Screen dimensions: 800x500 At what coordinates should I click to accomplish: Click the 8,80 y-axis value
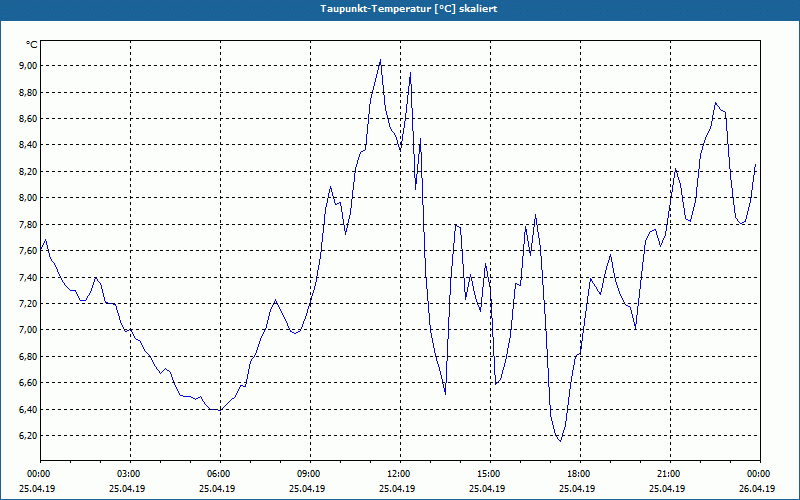[x=29, y=92]
